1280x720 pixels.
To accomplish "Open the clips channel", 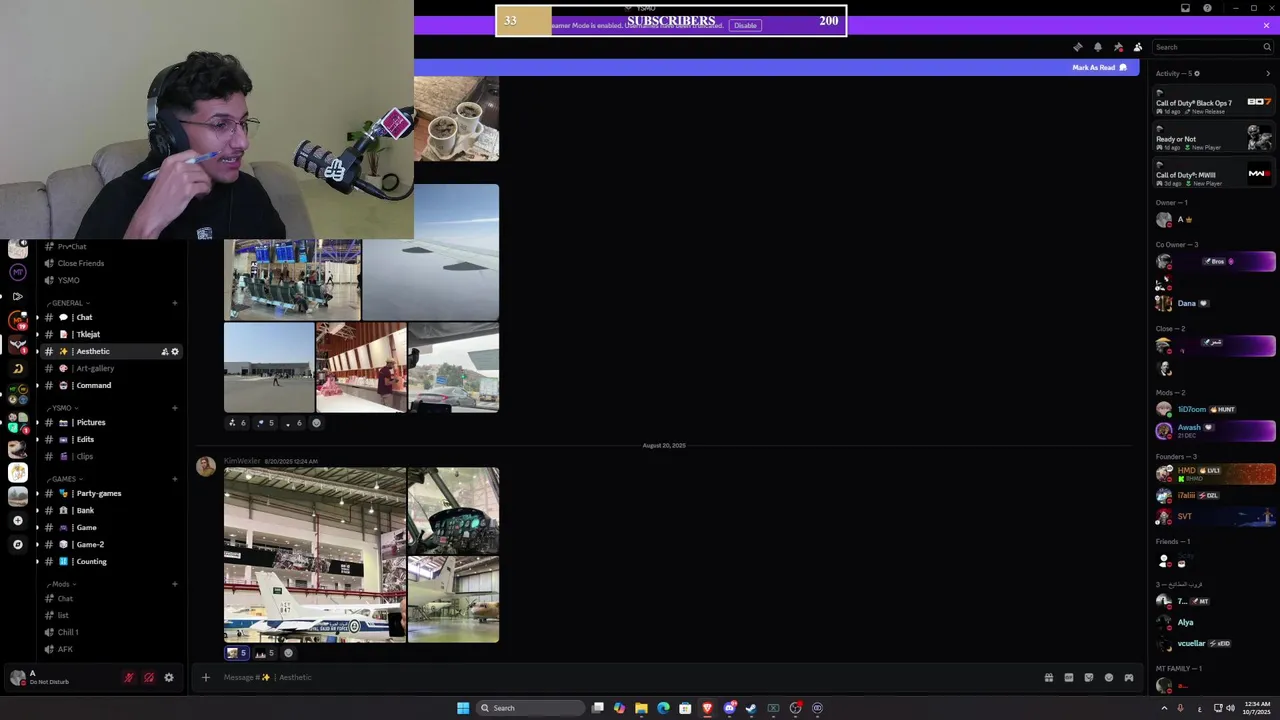I will [110, 456].
